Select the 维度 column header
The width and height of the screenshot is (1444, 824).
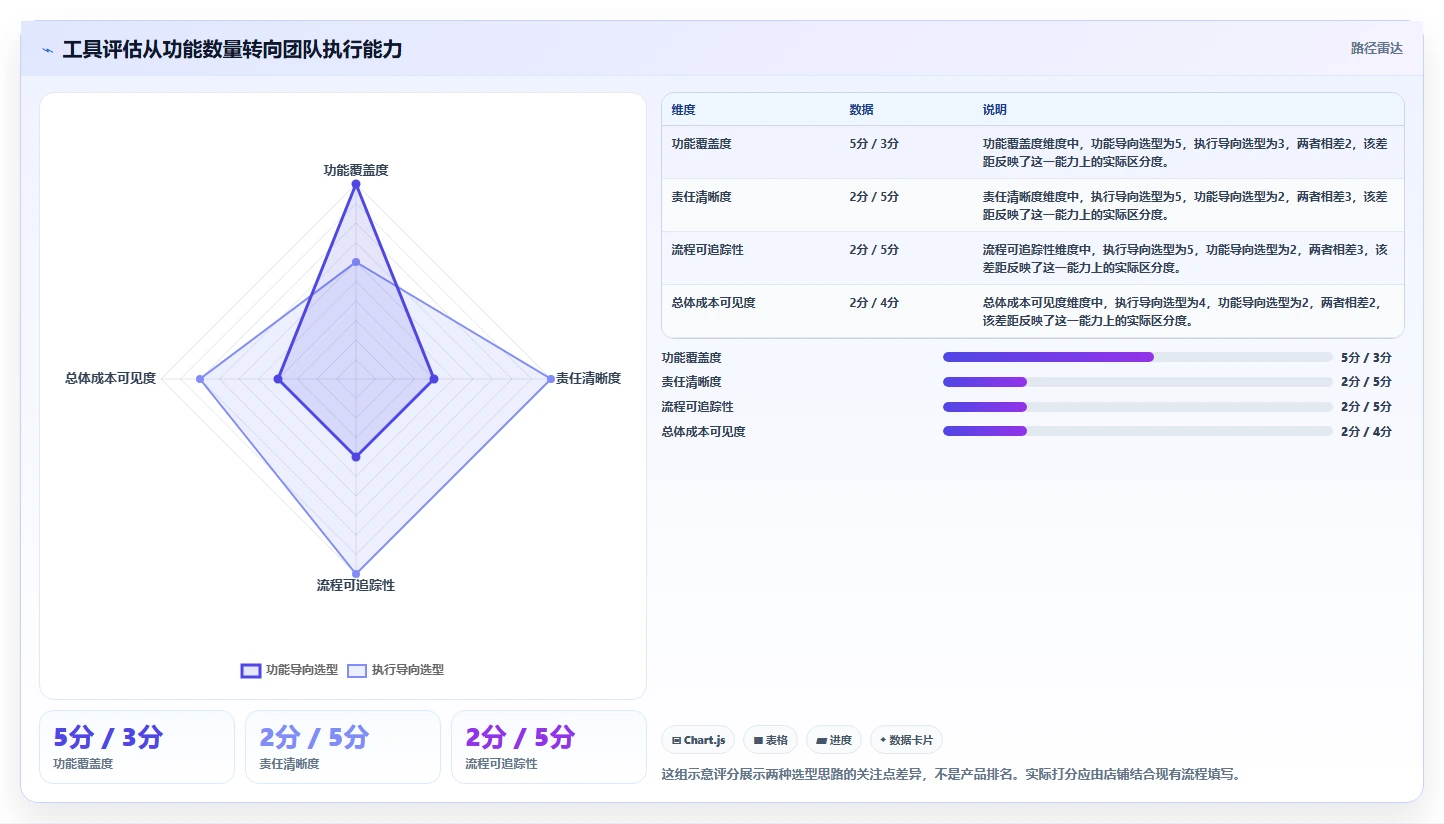[684, 110]
